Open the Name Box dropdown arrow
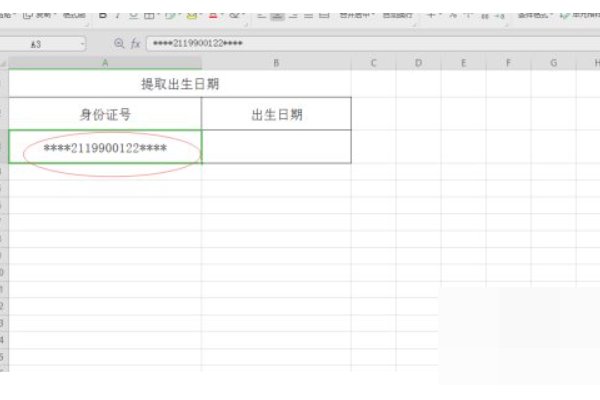This screenshot has width=600, height=400. [81, 44]
